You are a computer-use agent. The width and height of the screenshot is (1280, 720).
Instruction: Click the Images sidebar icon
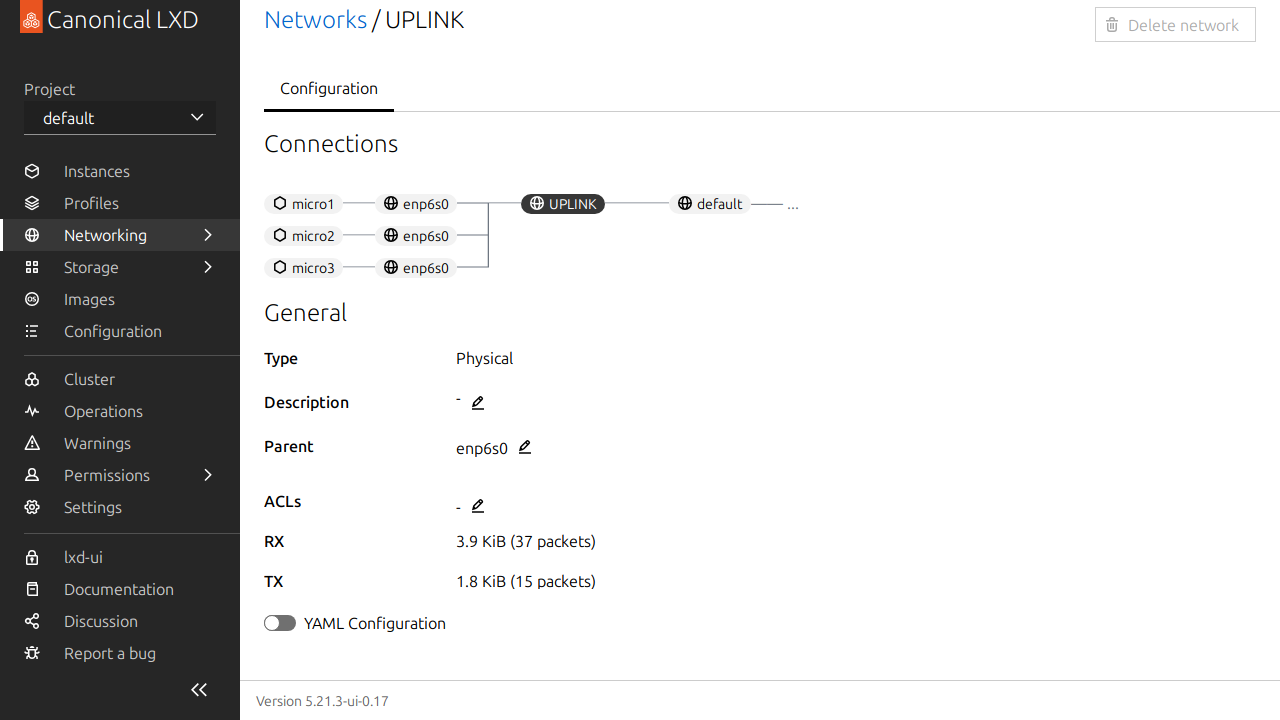[x=32, y=299]
